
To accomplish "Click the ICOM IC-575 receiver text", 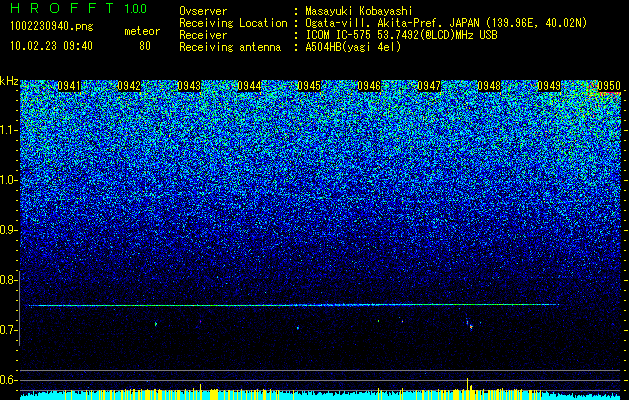I will click(x=402, y=35).
